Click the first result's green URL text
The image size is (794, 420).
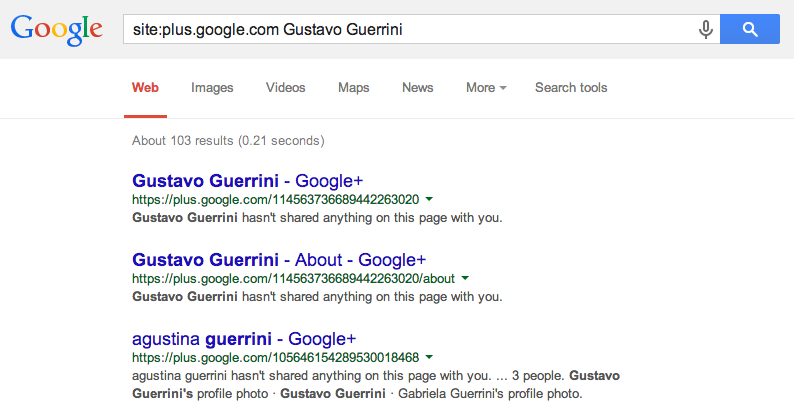click(275, 200)
